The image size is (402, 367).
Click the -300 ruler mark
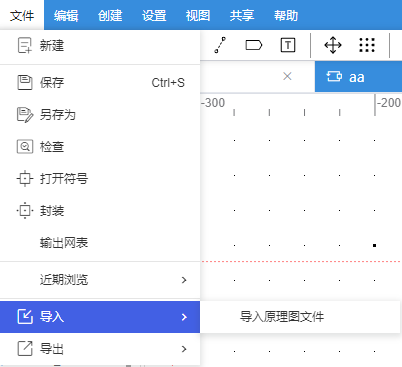[213, 103]
